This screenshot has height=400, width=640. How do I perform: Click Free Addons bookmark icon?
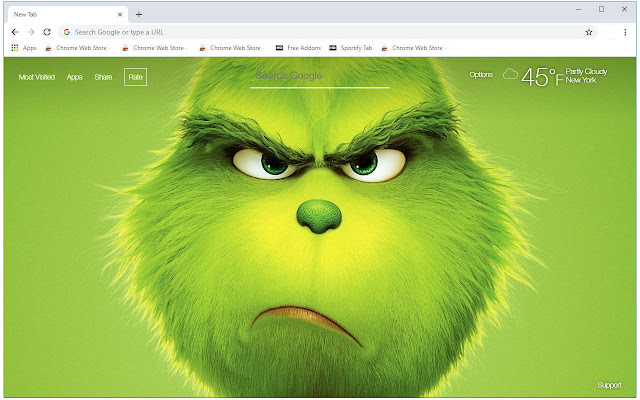(x=279, y=48)
